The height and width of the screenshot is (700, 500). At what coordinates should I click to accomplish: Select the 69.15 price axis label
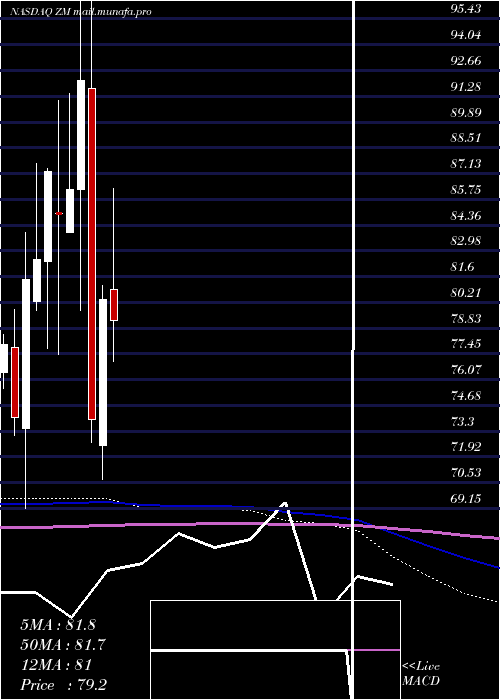pyautogui.click(x=466, y=499)
